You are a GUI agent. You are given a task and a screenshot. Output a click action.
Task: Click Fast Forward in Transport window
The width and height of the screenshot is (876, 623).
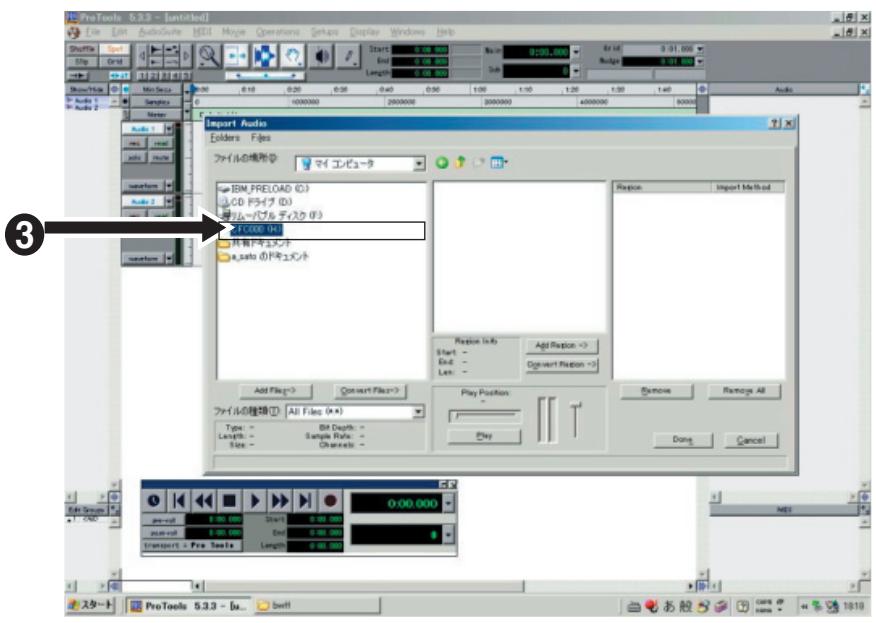click(280, 501)
